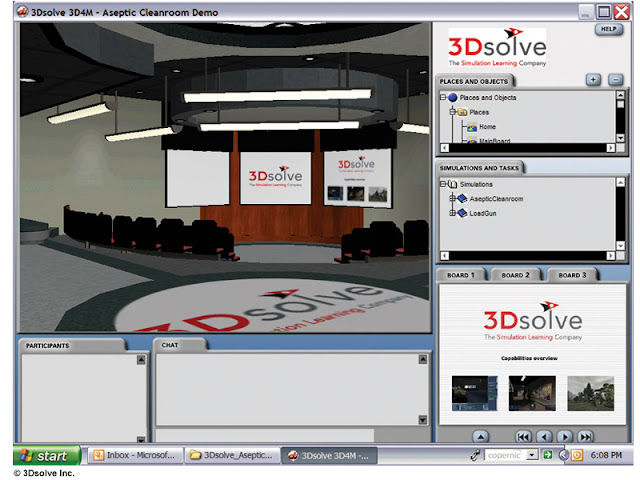Click 3Dsolve 3D4M taskbar button
Screen dimensions: 640x480
pos(329,456)
